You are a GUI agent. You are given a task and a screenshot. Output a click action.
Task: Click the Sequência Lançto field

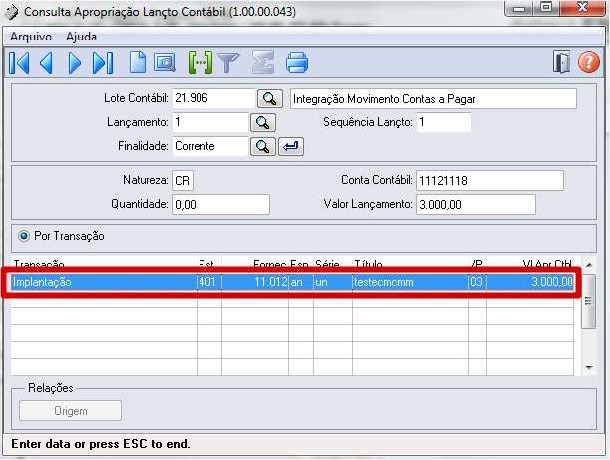(x=443, y=122)
